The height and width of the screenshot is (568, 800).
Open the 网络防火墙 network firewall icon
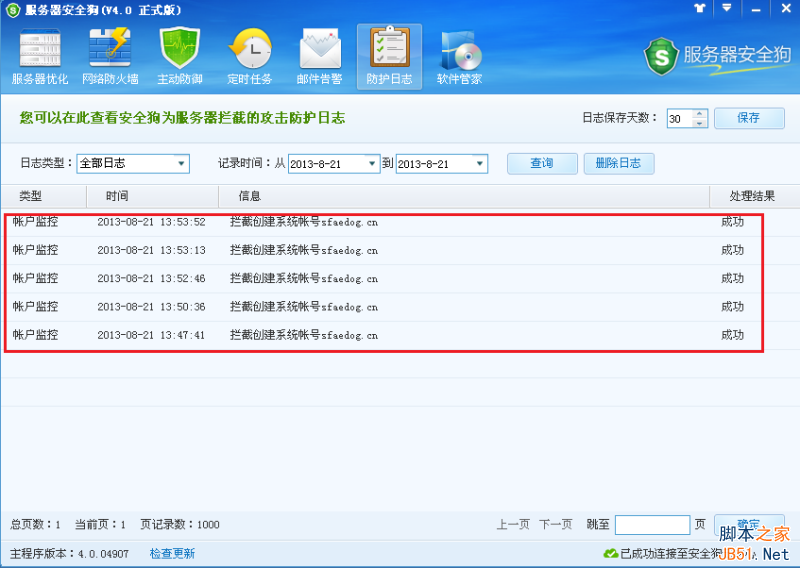(x=110, y=57)
